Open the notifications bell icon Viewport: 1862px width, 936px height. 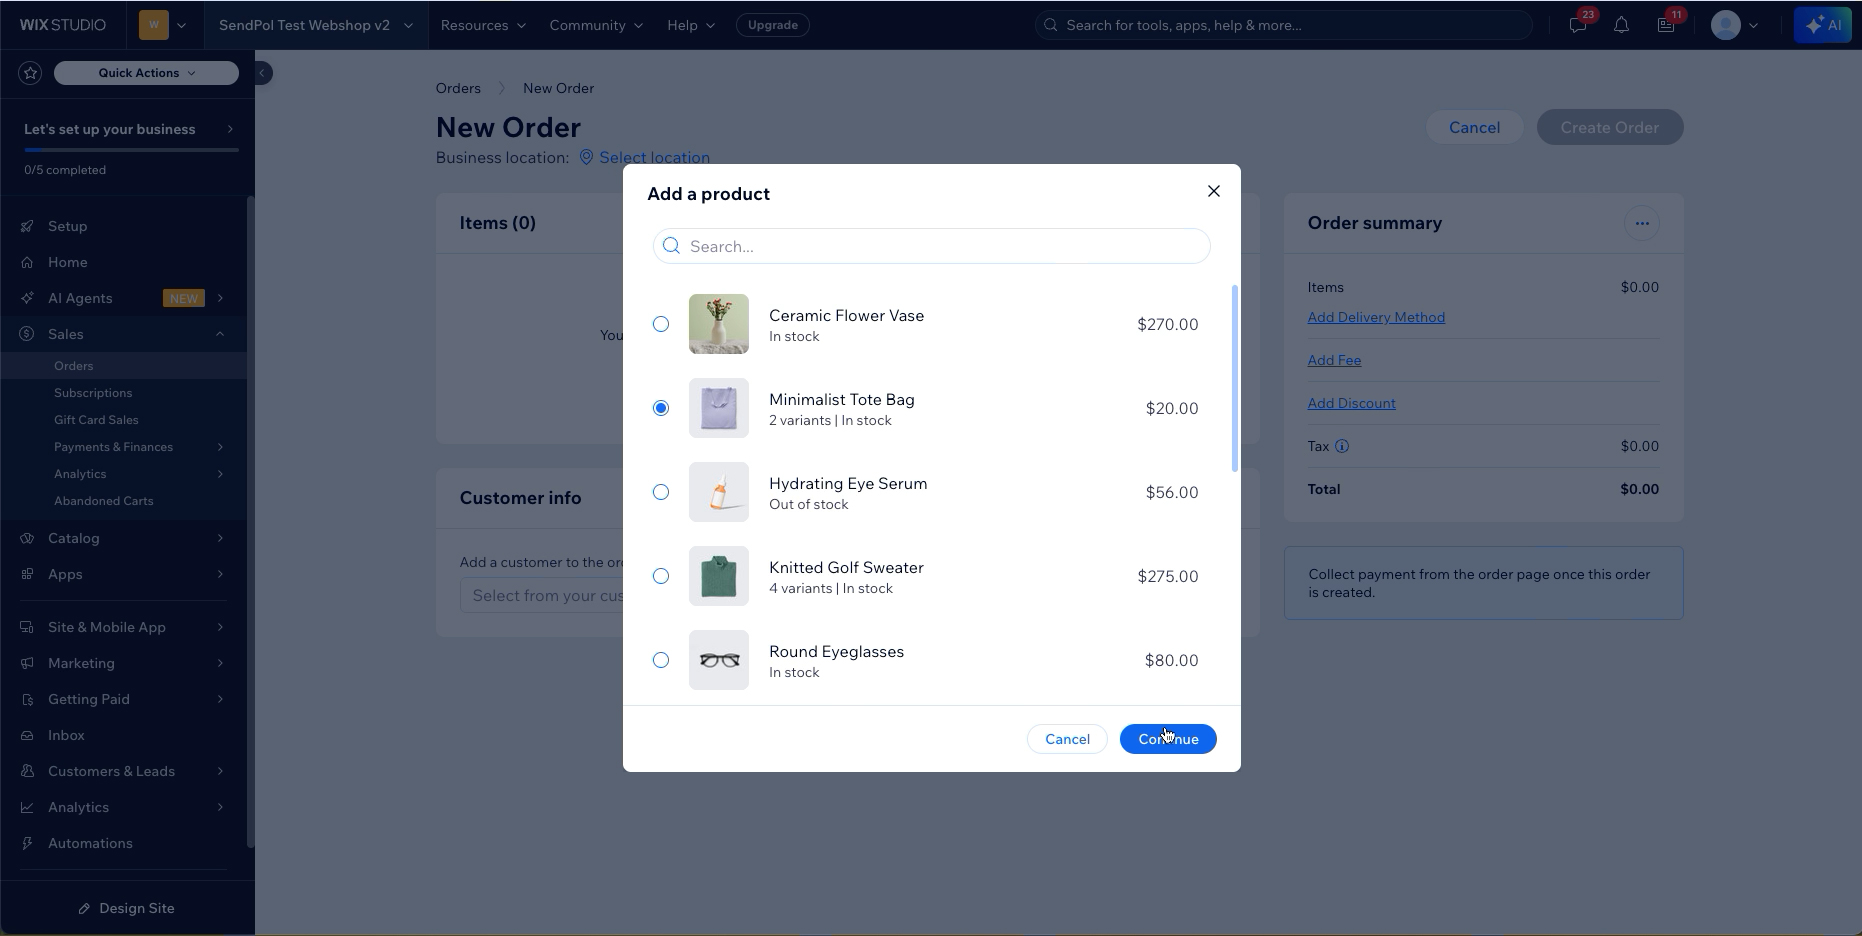pyautogui.click(x=1621, y=25)
